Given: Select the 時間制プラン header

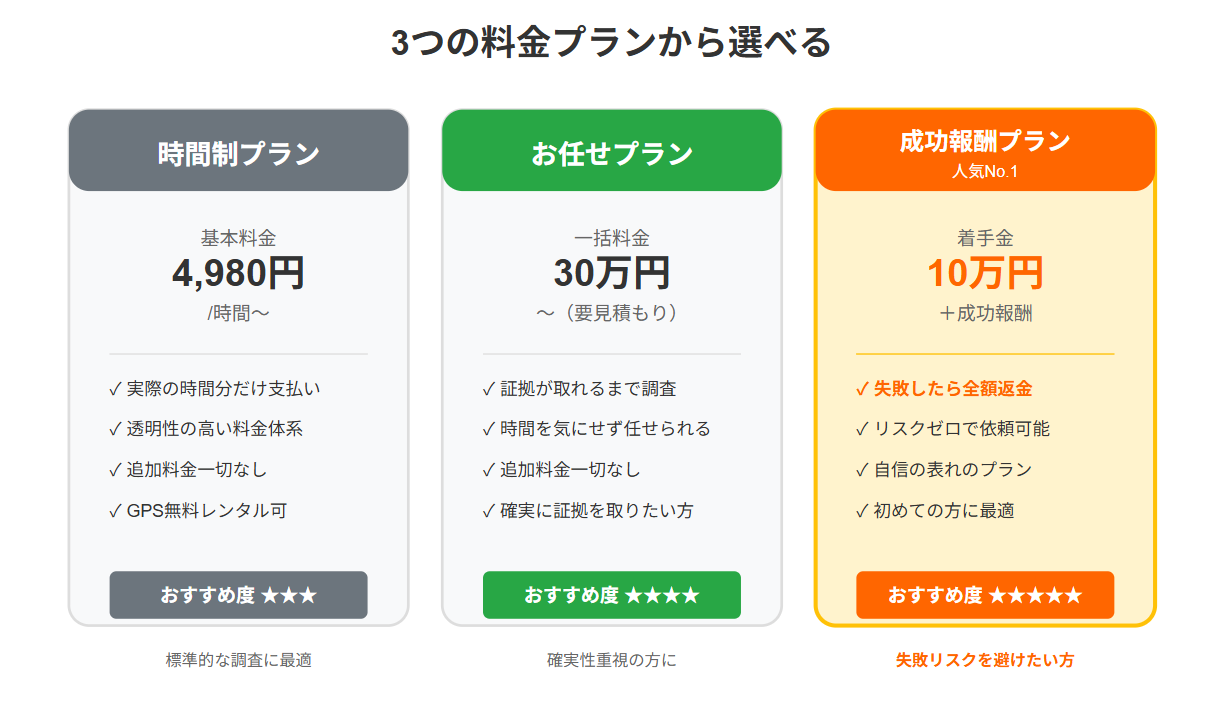Looking at the screenshot, I should pyautogui.click(x=238, y=150).
